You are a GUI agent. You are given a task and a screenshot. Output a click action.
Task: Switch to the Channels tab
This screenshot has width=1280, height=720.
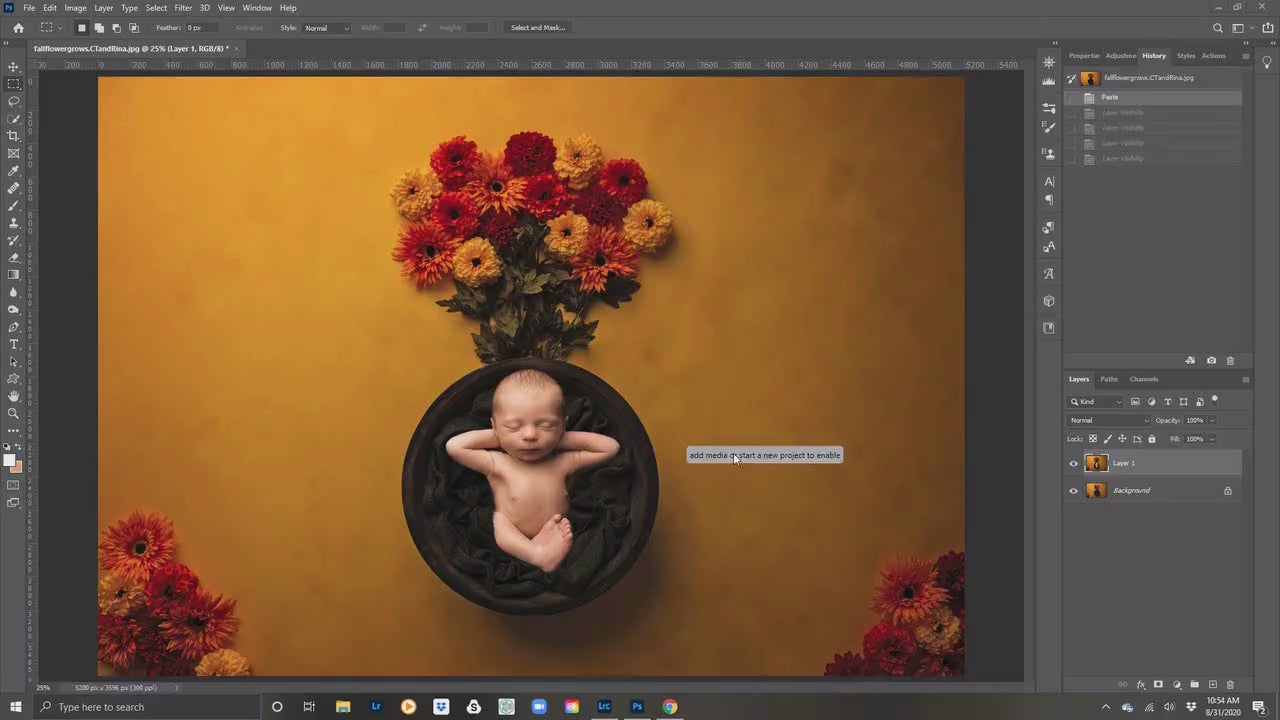click(x=1144, y=379)
